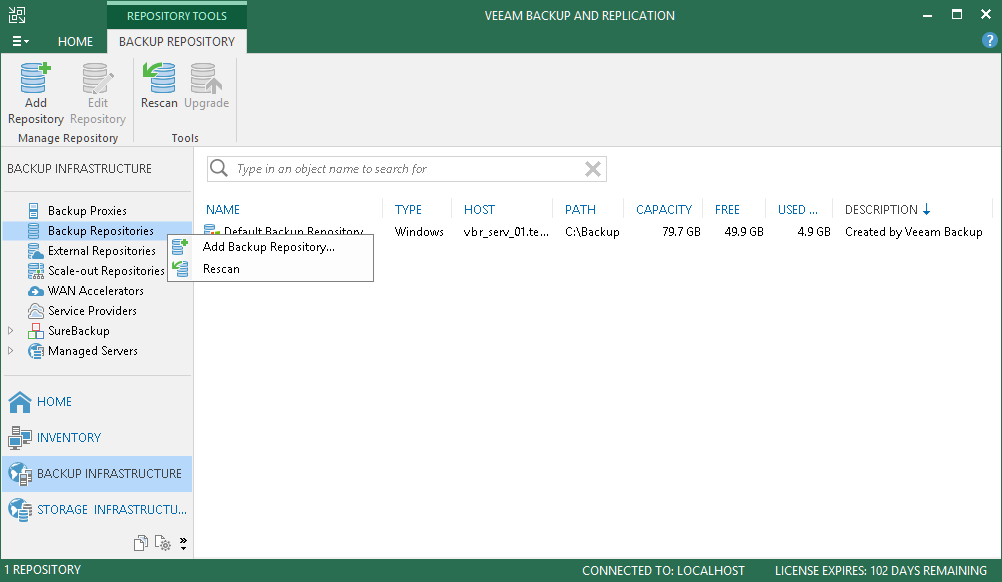Image resolution: width=1002 pixels, height=582 pixels.
Task: Click the history gear icon at pane bottom
Action: (163, 543)
